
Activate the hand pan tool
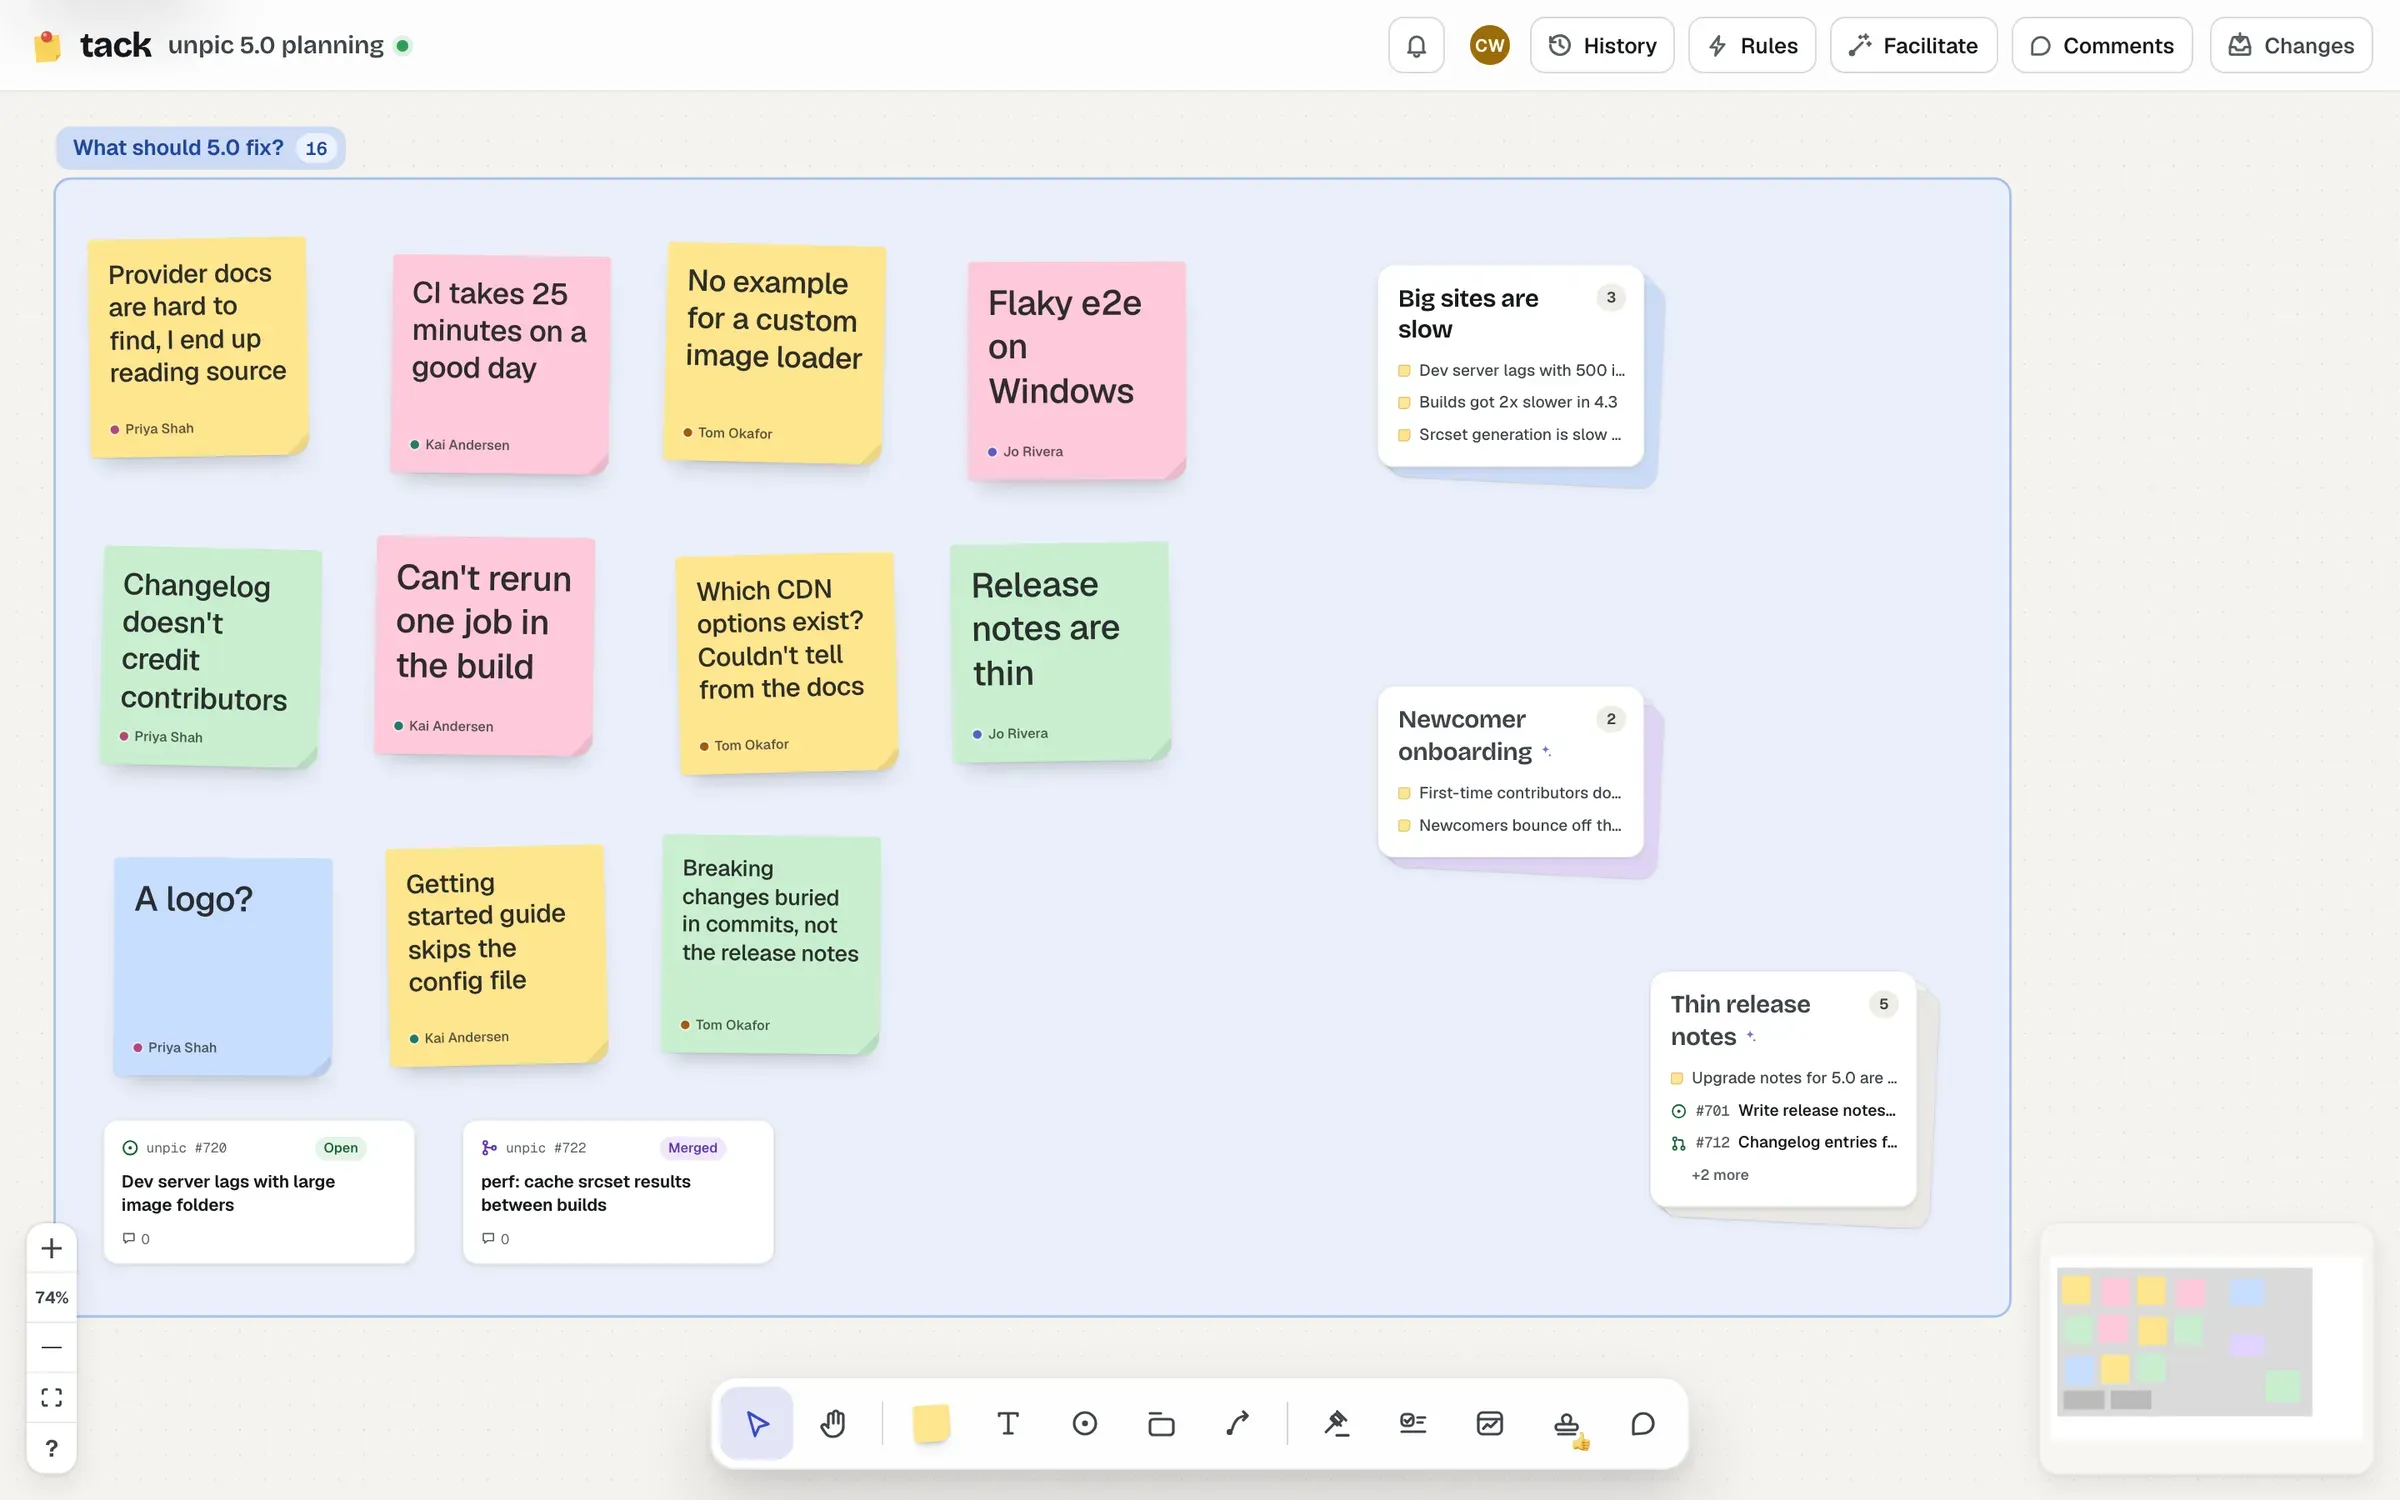(833, 1423)
